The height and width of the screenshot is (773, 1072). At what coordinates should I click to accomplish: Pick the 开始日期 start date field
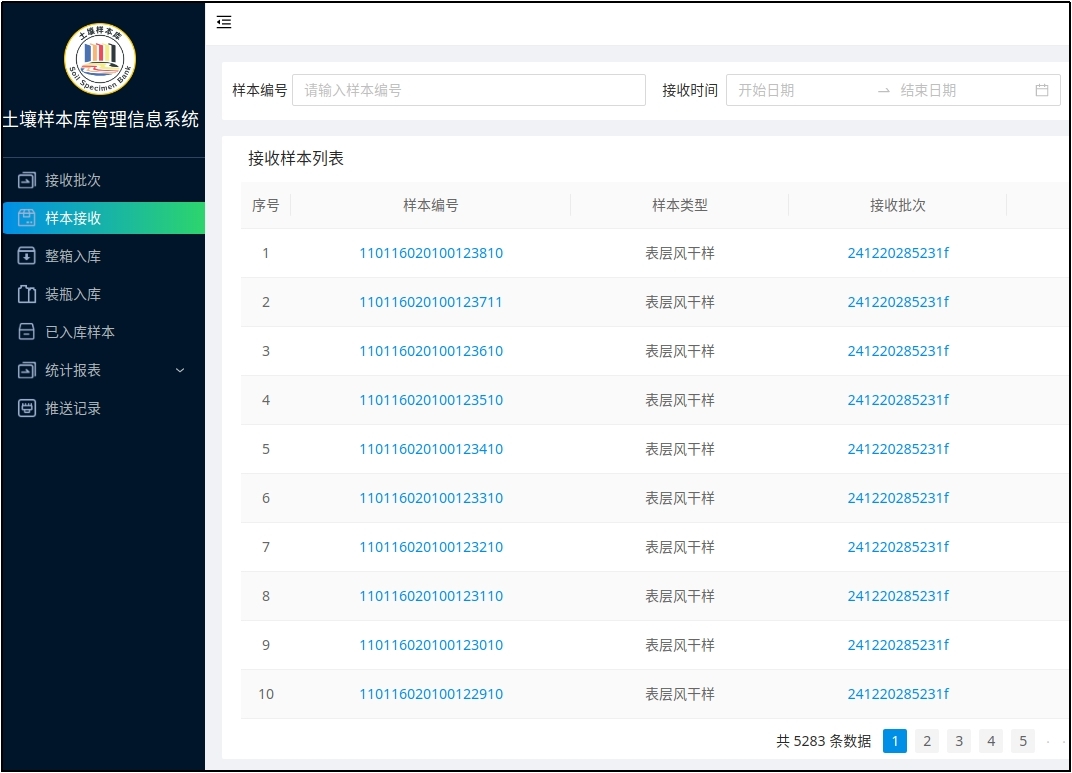point(800,90)
